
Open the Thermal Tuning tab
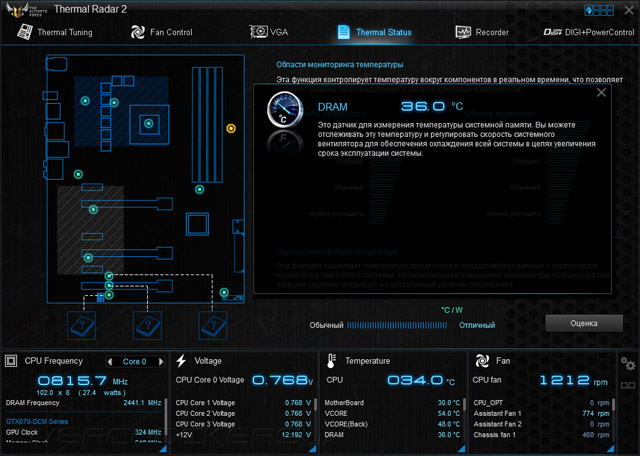[55, 32]
